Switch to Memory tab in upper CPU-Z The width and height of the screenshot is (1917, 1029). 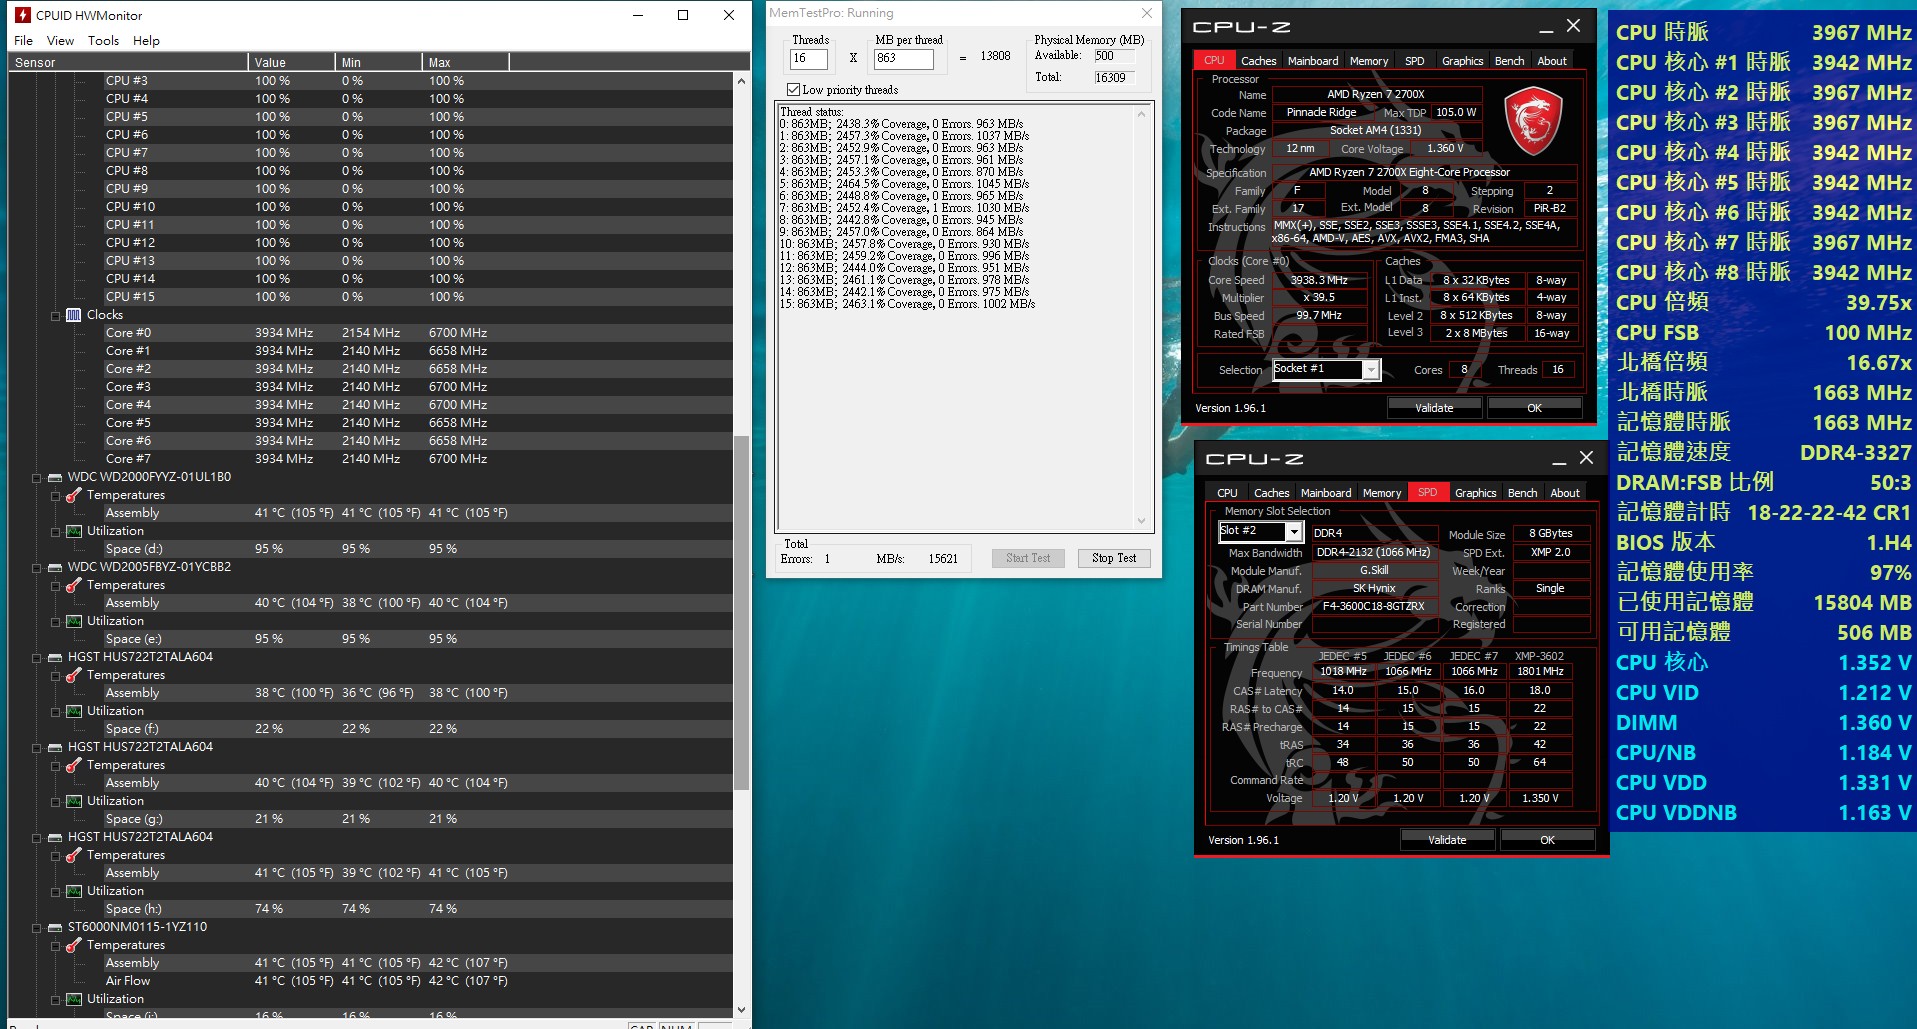coord(1369,61)
